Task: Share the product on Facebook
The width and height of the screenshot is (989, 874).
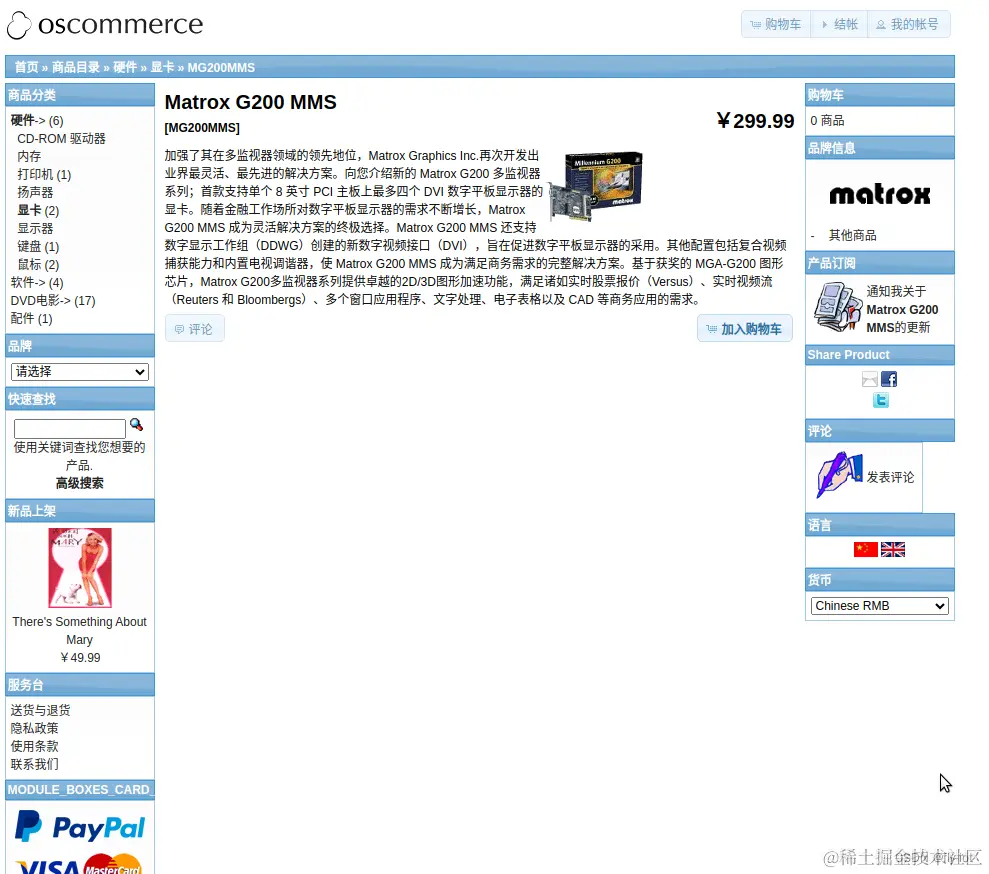Action: pos(888,379)
